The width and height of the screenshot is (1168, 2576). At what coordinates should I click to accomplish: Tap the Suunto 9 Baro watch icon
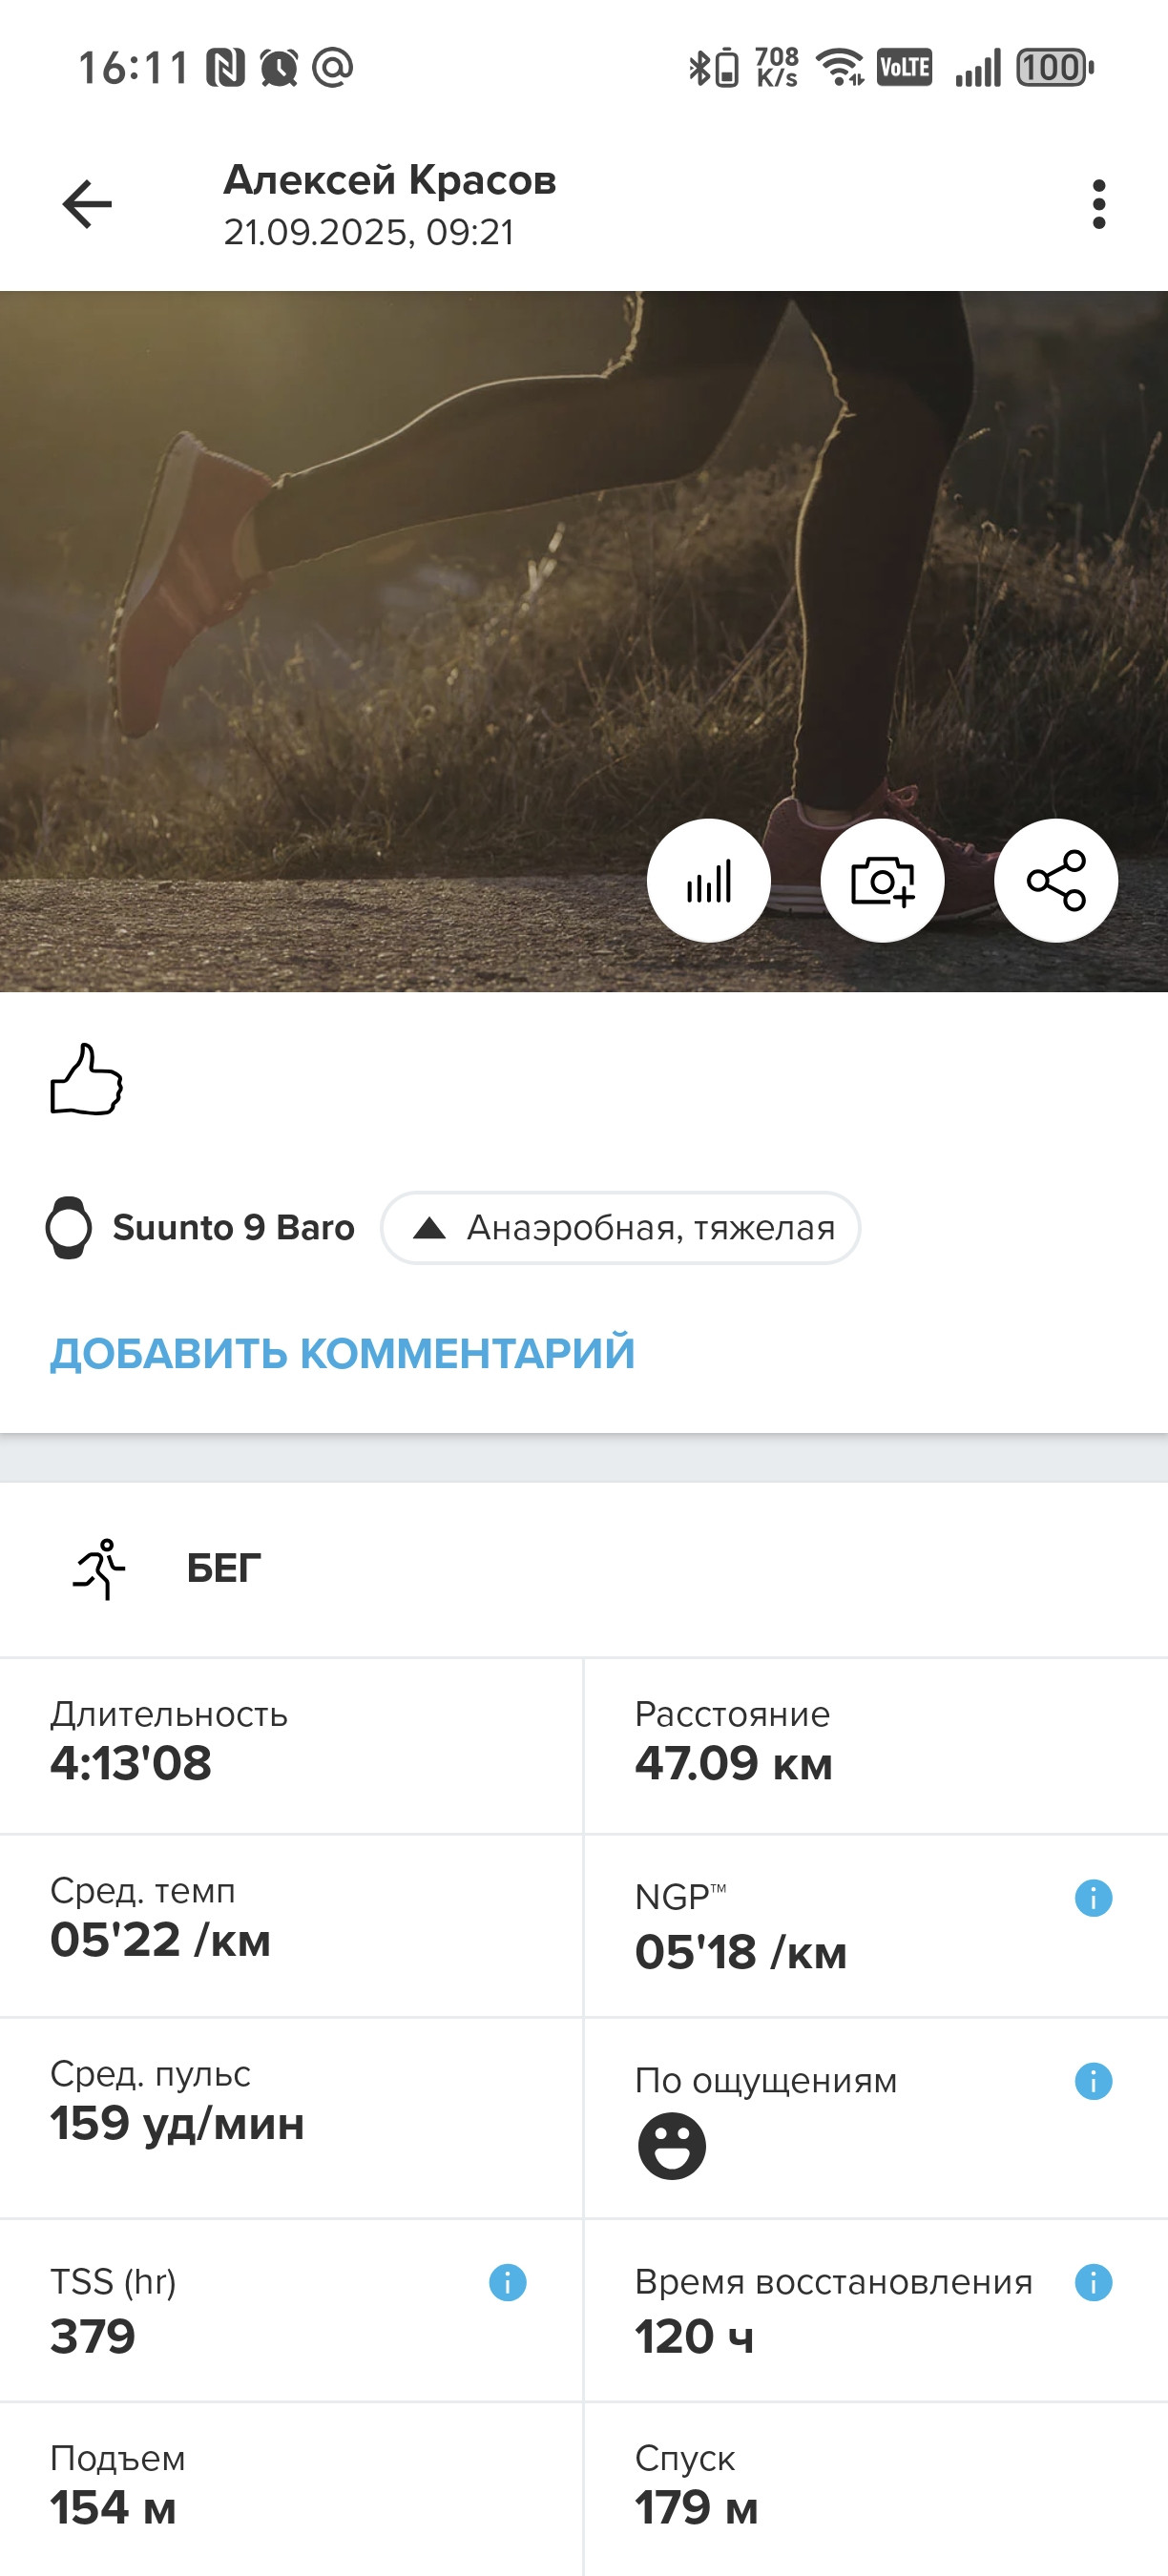pyautogui.click(x=69, y=1227)
